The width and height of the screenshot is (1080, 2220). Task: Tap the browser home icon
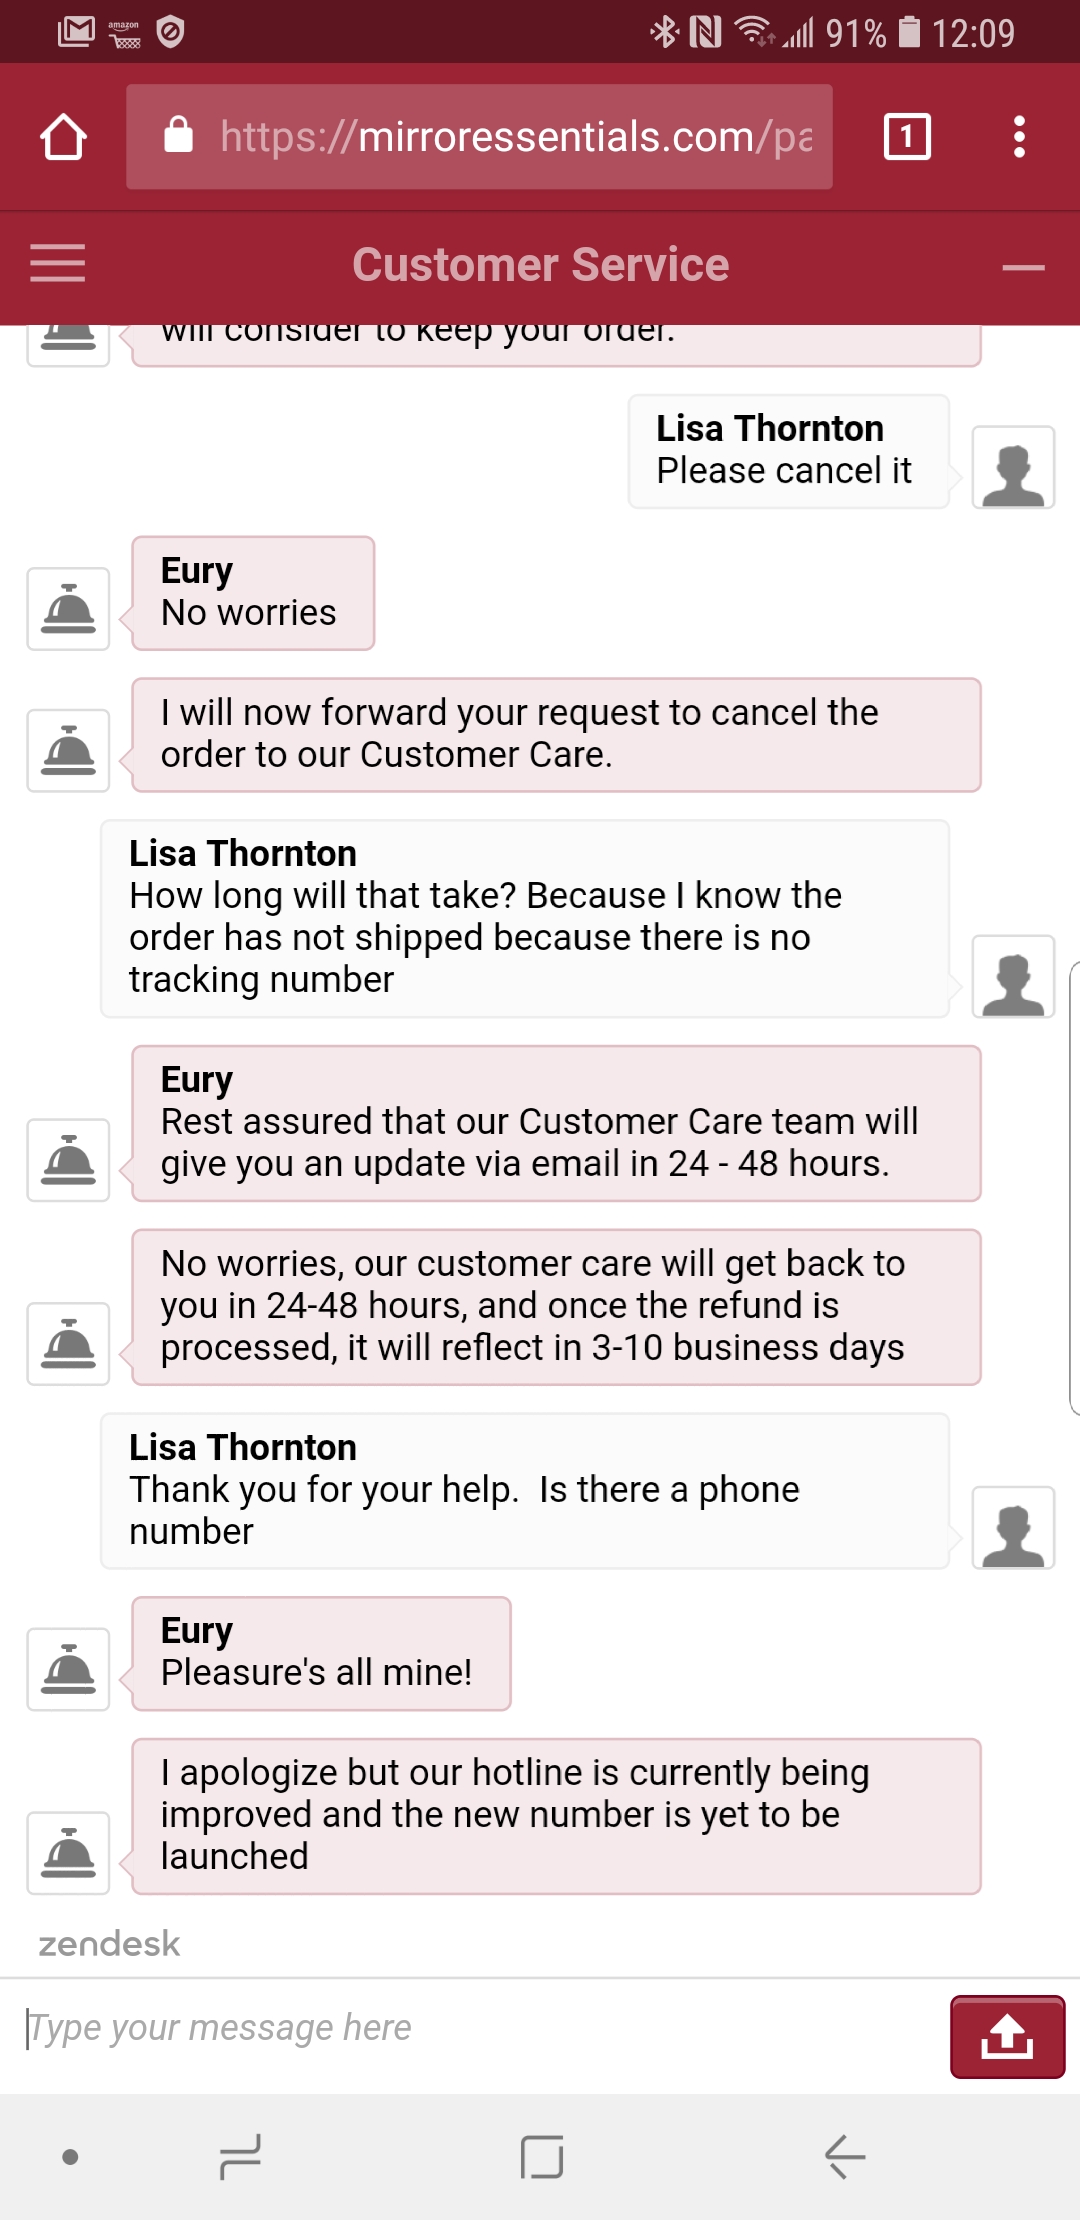click(63, 137)
